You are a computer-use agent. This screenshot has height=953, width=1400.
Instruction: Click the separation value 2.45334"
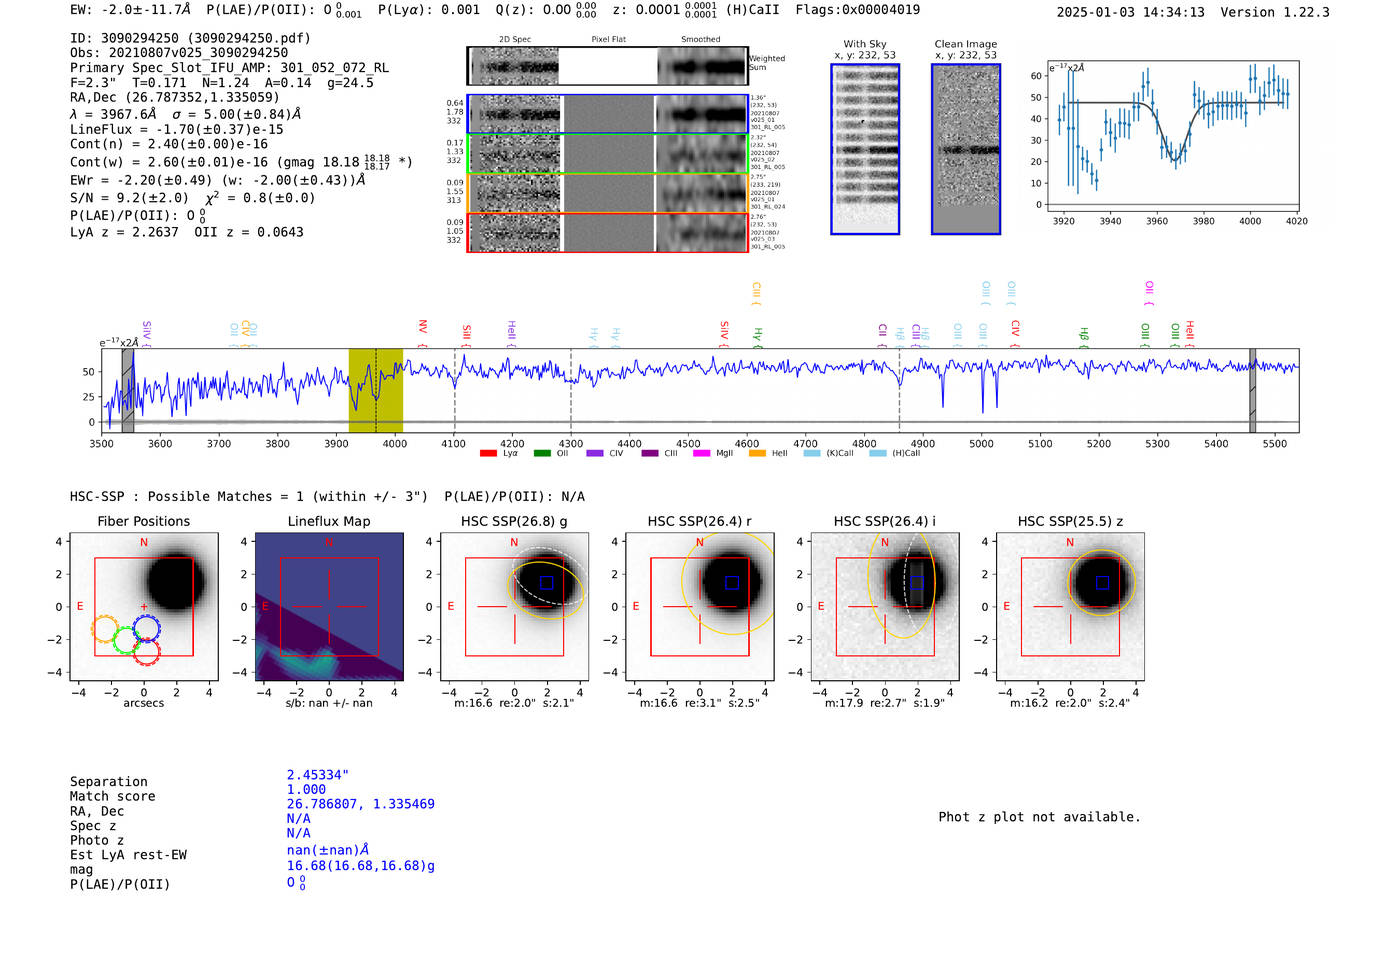[x=318, y=775]
